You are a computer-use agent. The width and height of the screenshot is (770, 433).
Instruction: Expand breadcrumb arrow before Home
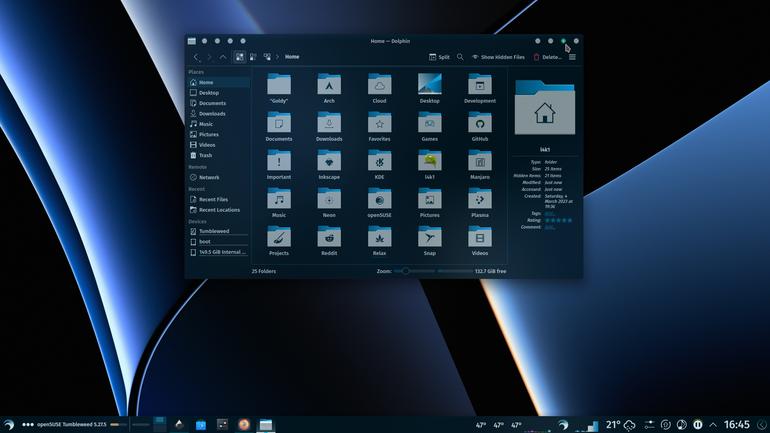pos(277,57)
